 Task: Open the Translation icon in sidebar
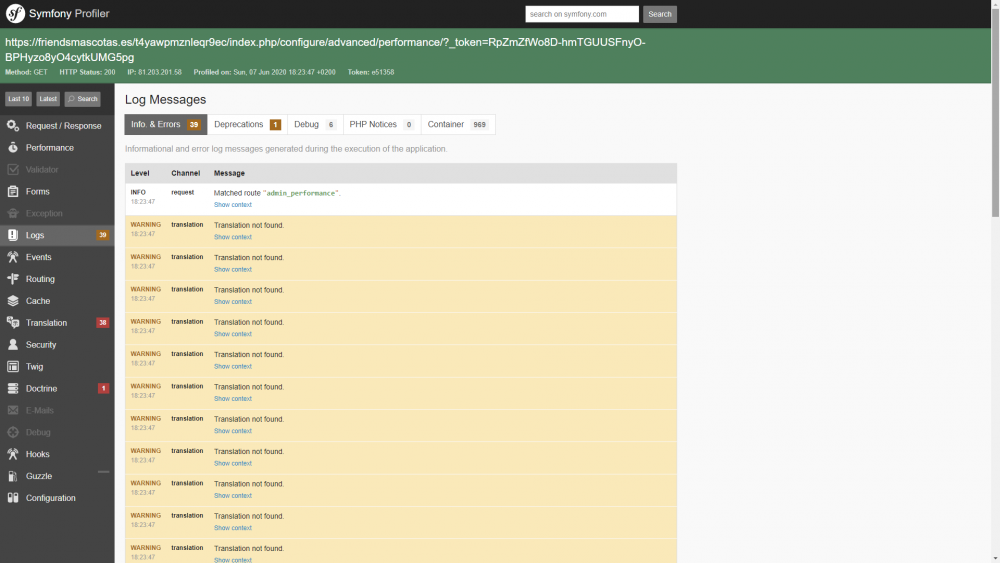[13, 323]
